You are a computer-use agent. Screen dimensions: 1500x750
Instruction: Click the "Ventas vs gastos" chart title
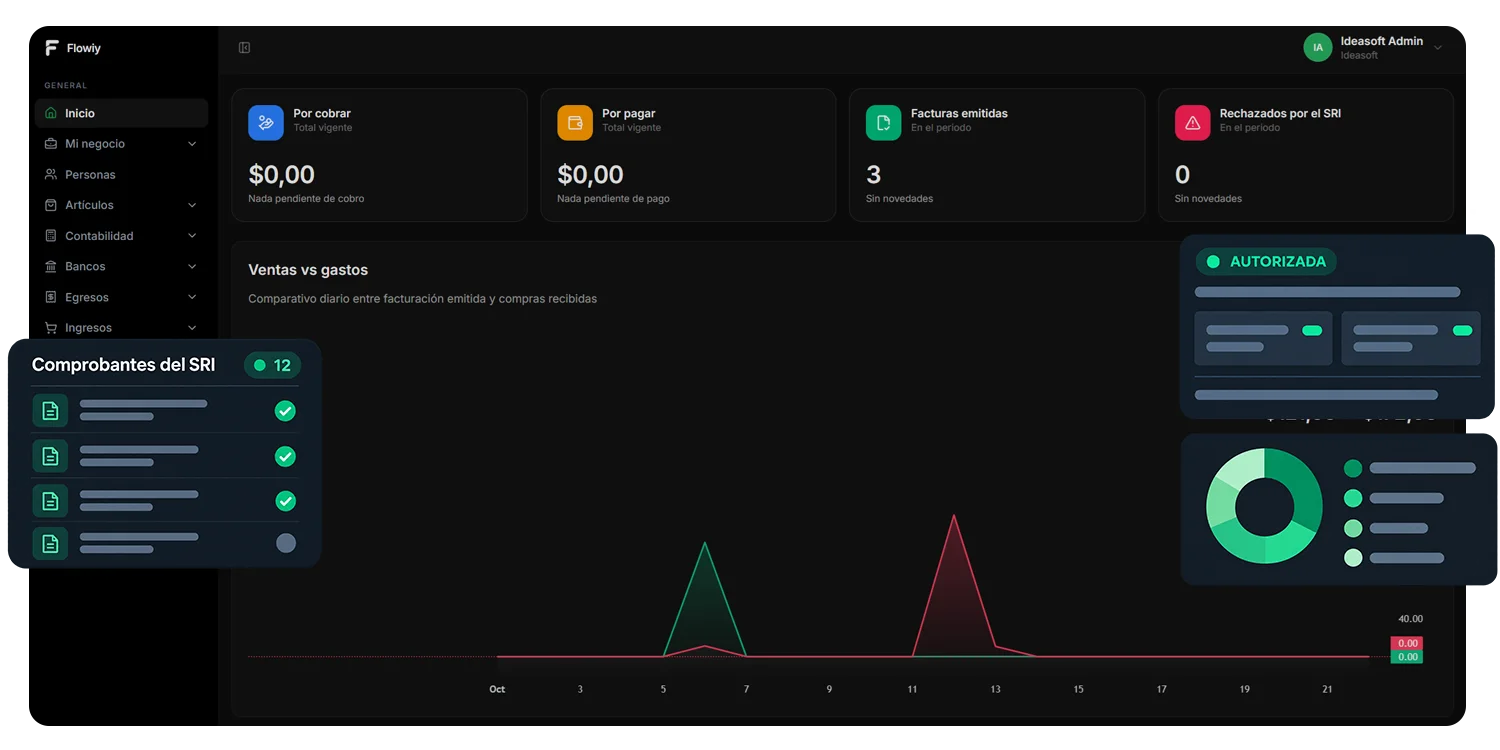pos(308,270)
